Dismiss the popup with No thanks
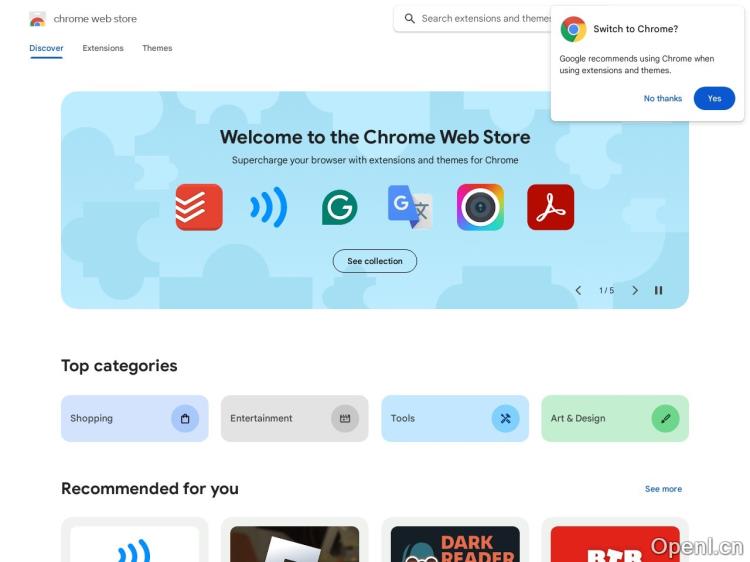 click(662, 98)
